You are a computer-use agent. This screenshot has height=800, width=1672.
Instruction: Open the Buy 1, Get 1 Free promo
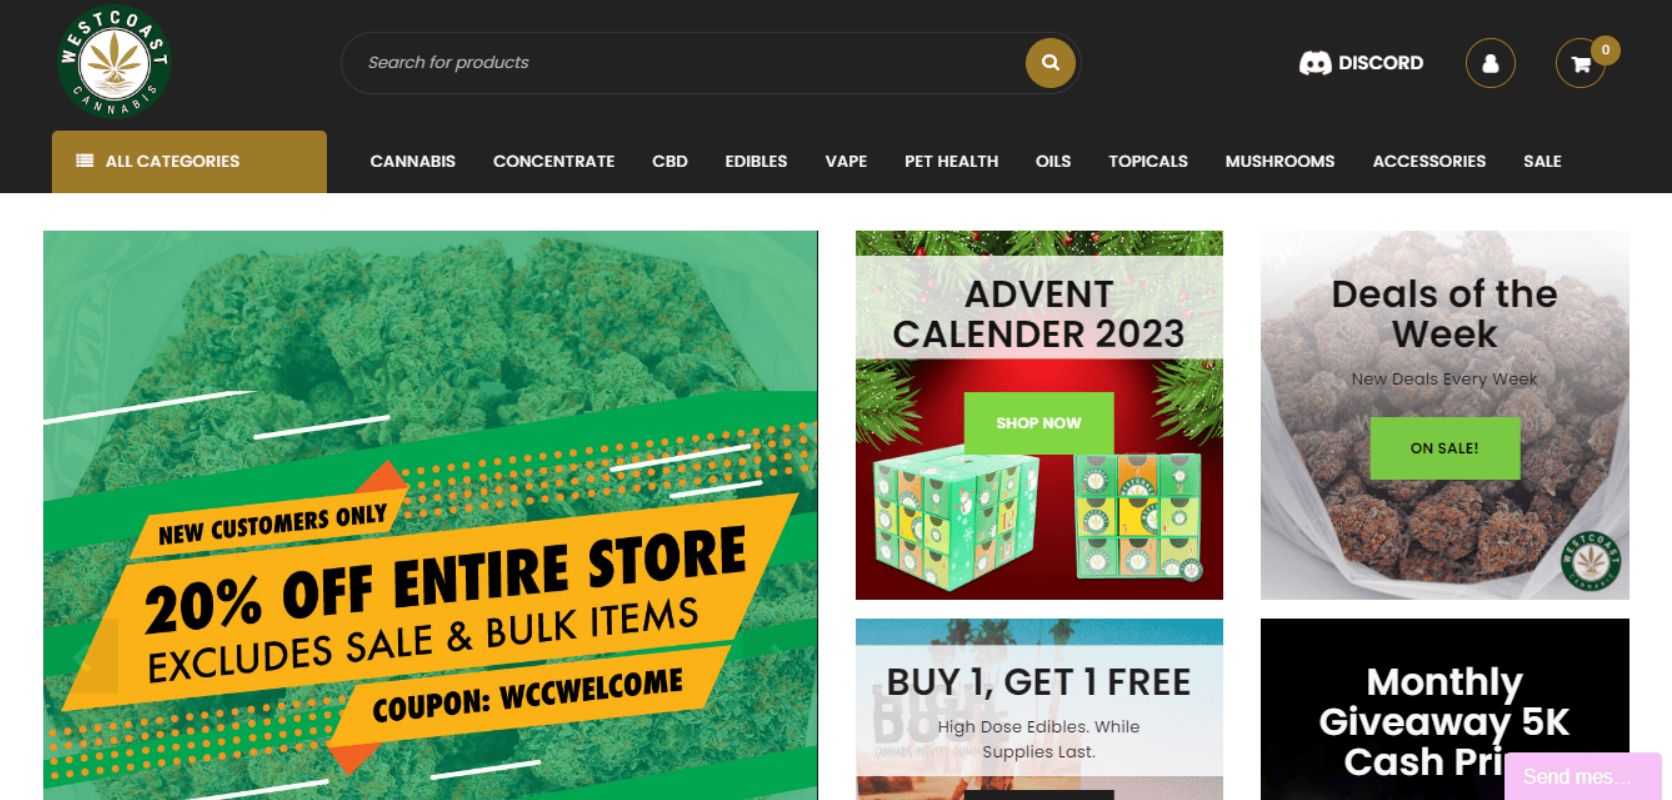1039,709
